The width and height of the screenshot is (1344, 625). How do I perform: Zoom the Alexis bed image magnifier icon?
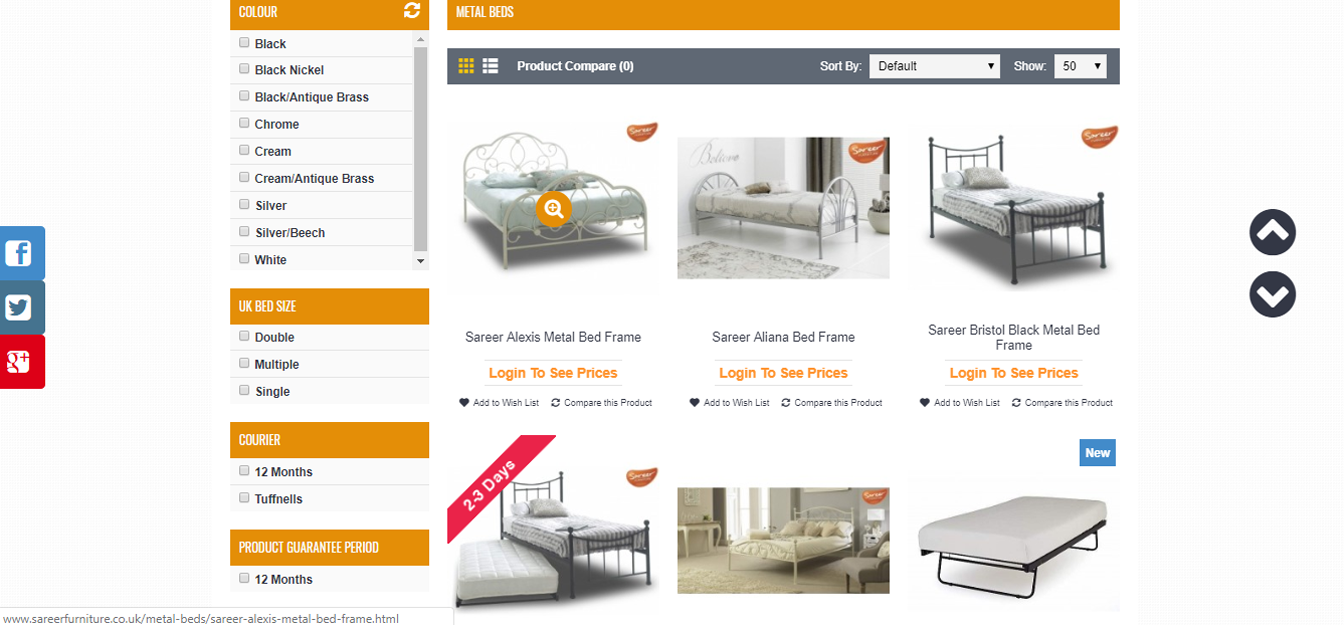[x=553, y=208]
